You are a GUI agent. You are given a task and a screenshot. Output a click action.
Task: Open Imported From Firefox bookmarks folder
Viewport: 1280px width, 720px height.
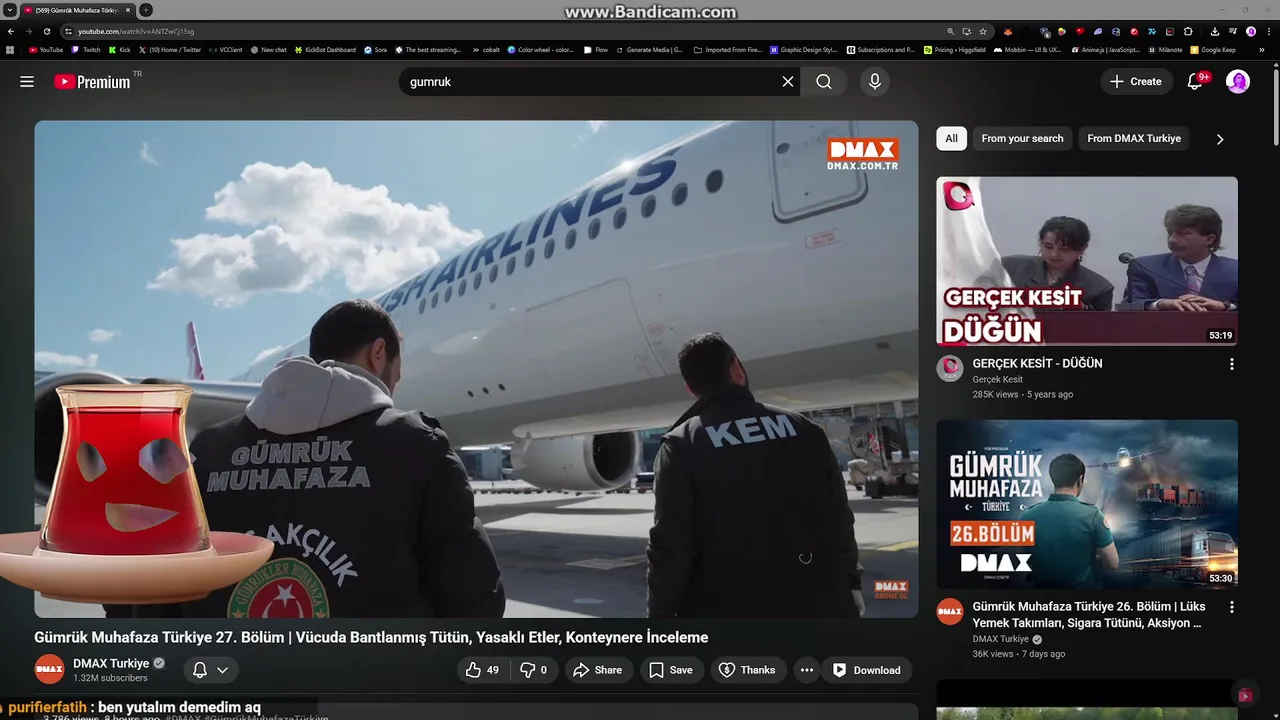coord(728,49)
